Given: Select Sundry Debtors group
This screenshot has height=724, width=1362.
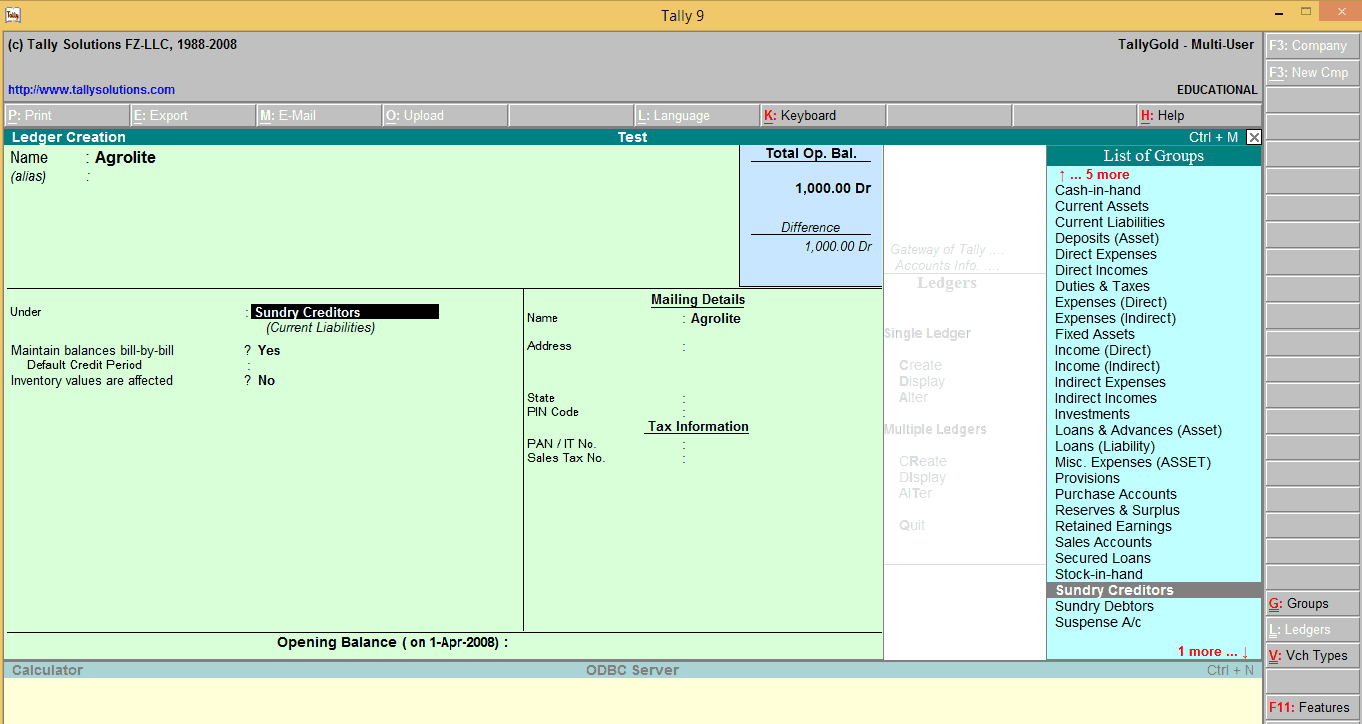Looking at the screenshot, I should (x=1104, y=607).
